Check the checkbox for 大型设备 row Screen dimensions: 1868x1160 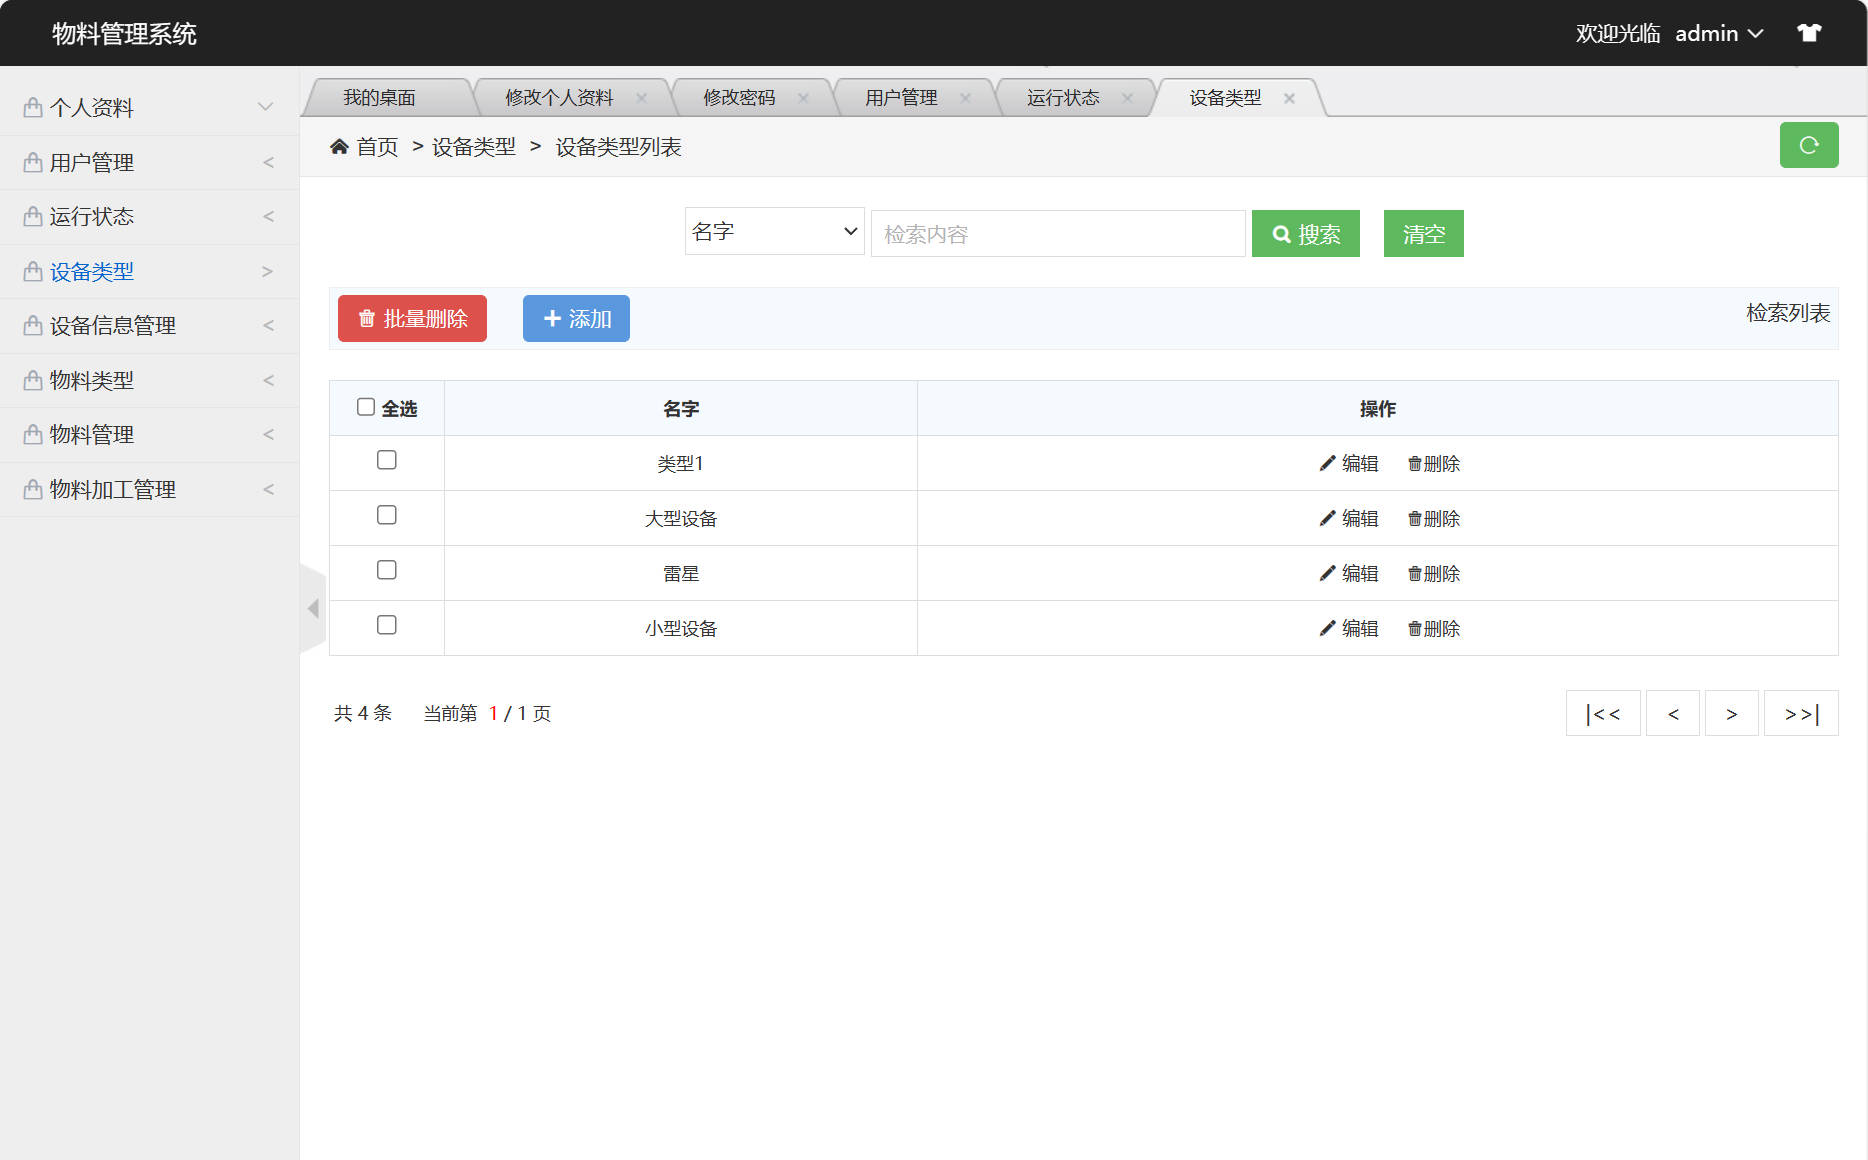[x=387, y=515]
